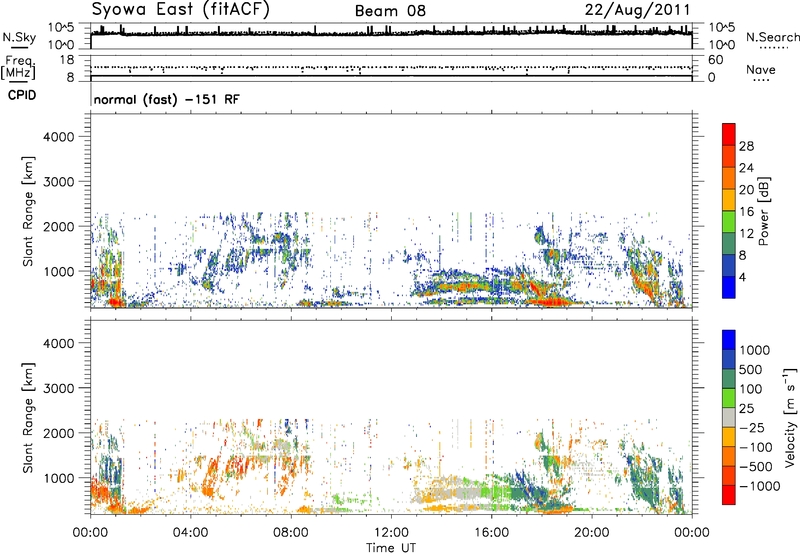Image resolution: width=800 pixels, height=554 pixels.
Task: Click the "4" tick on Power colorbar
Action: pyautogui.click(x=742, y=278)
